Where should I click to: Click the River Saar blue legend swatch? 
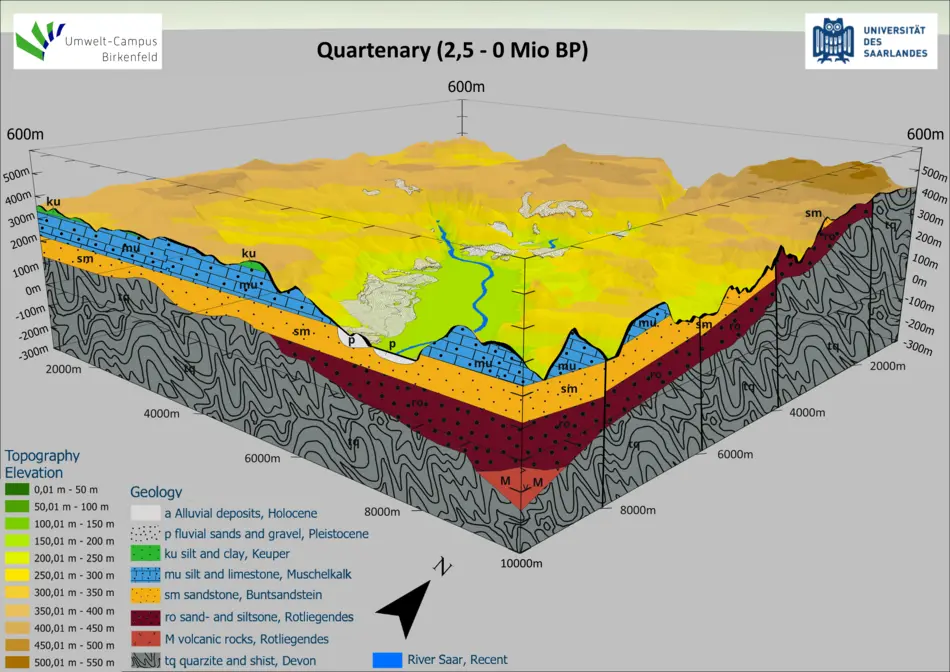pyautogui.click(x=387, y=660)
